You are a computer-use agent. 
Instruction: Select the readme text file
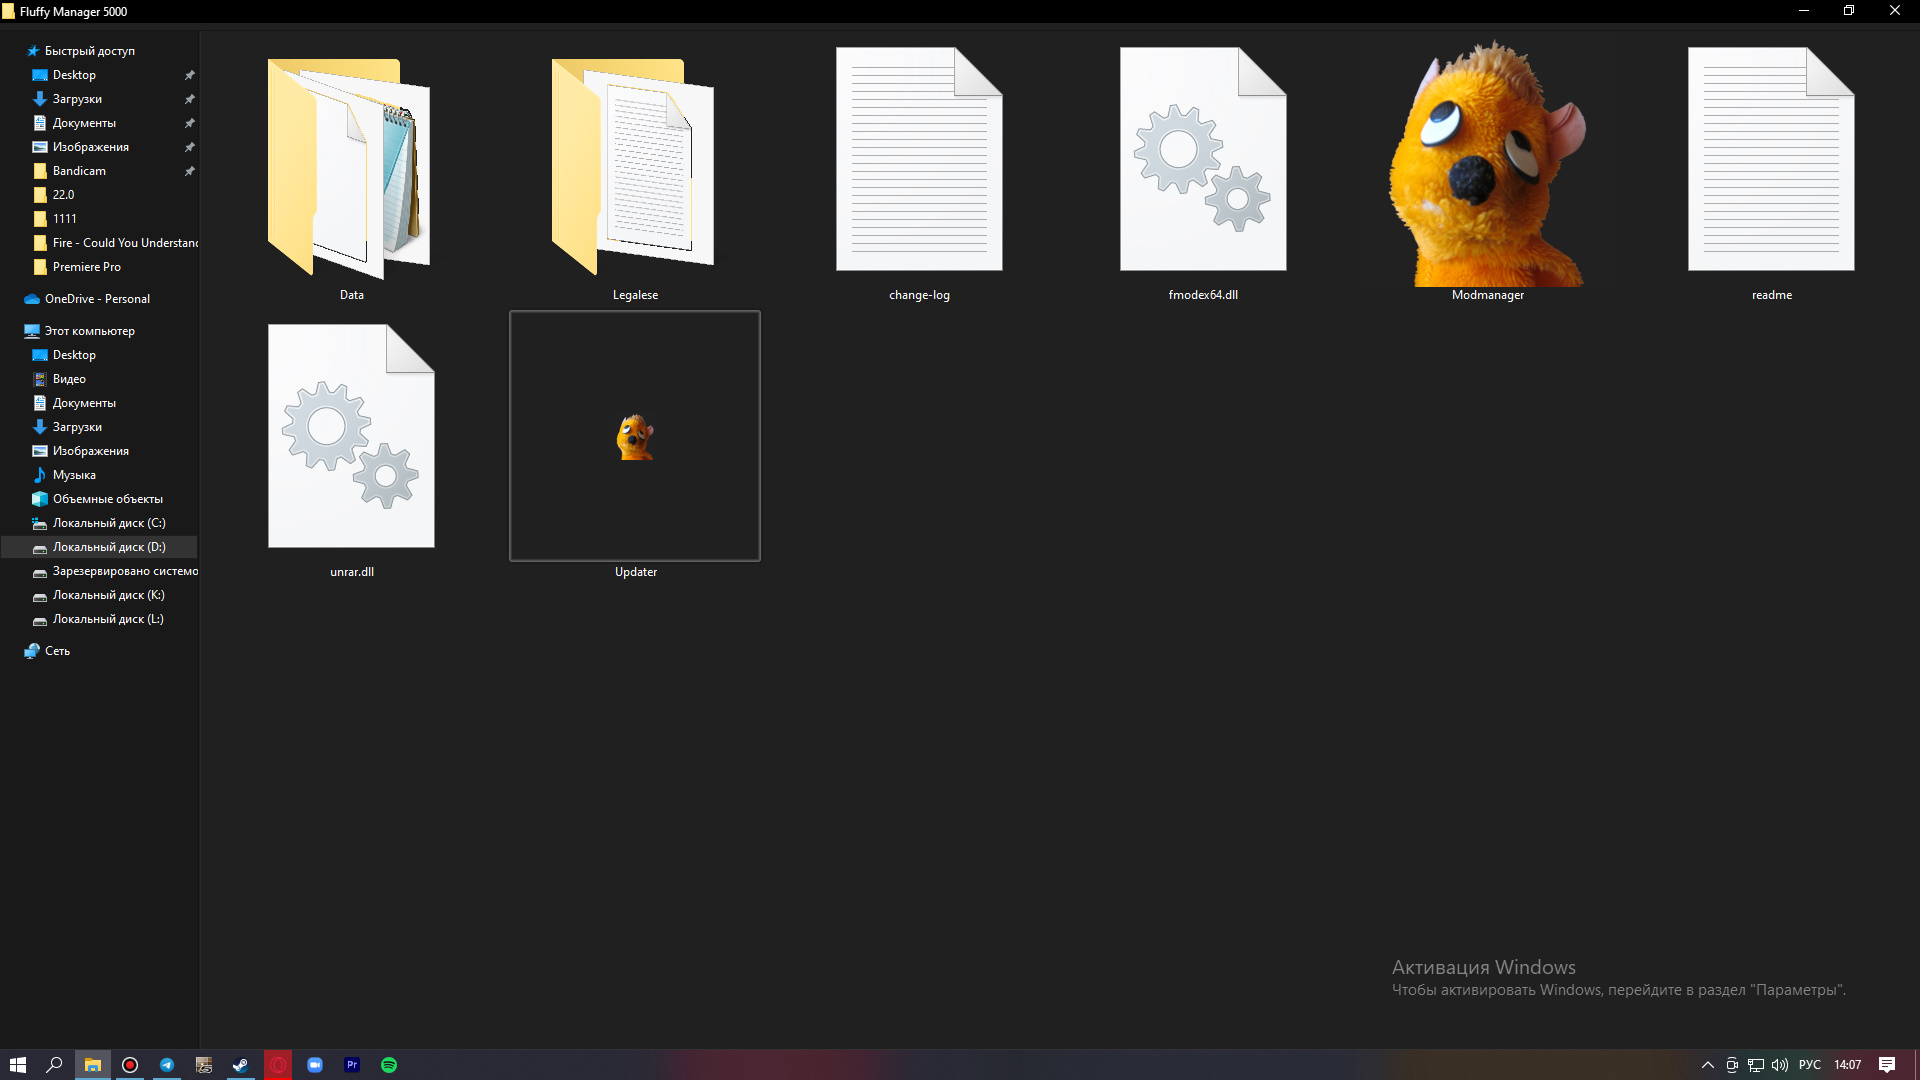[x=1771, y=160]
